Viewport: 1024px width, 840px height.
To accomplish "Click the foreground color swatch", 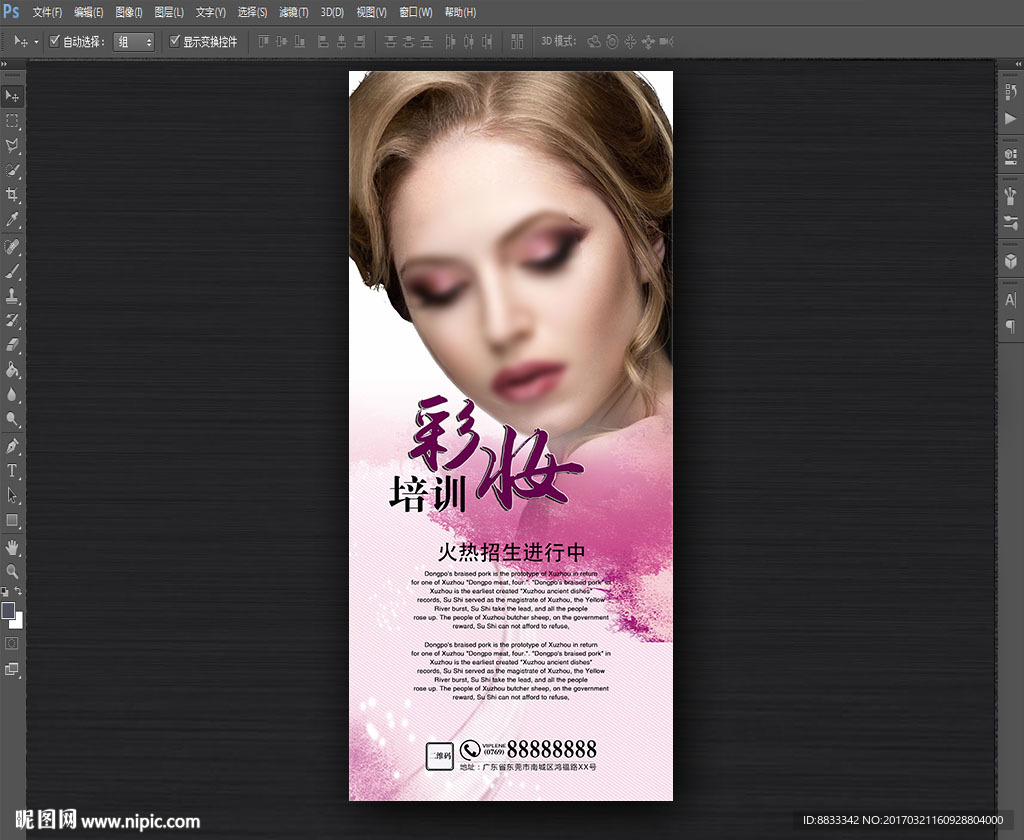I will 9,610.
